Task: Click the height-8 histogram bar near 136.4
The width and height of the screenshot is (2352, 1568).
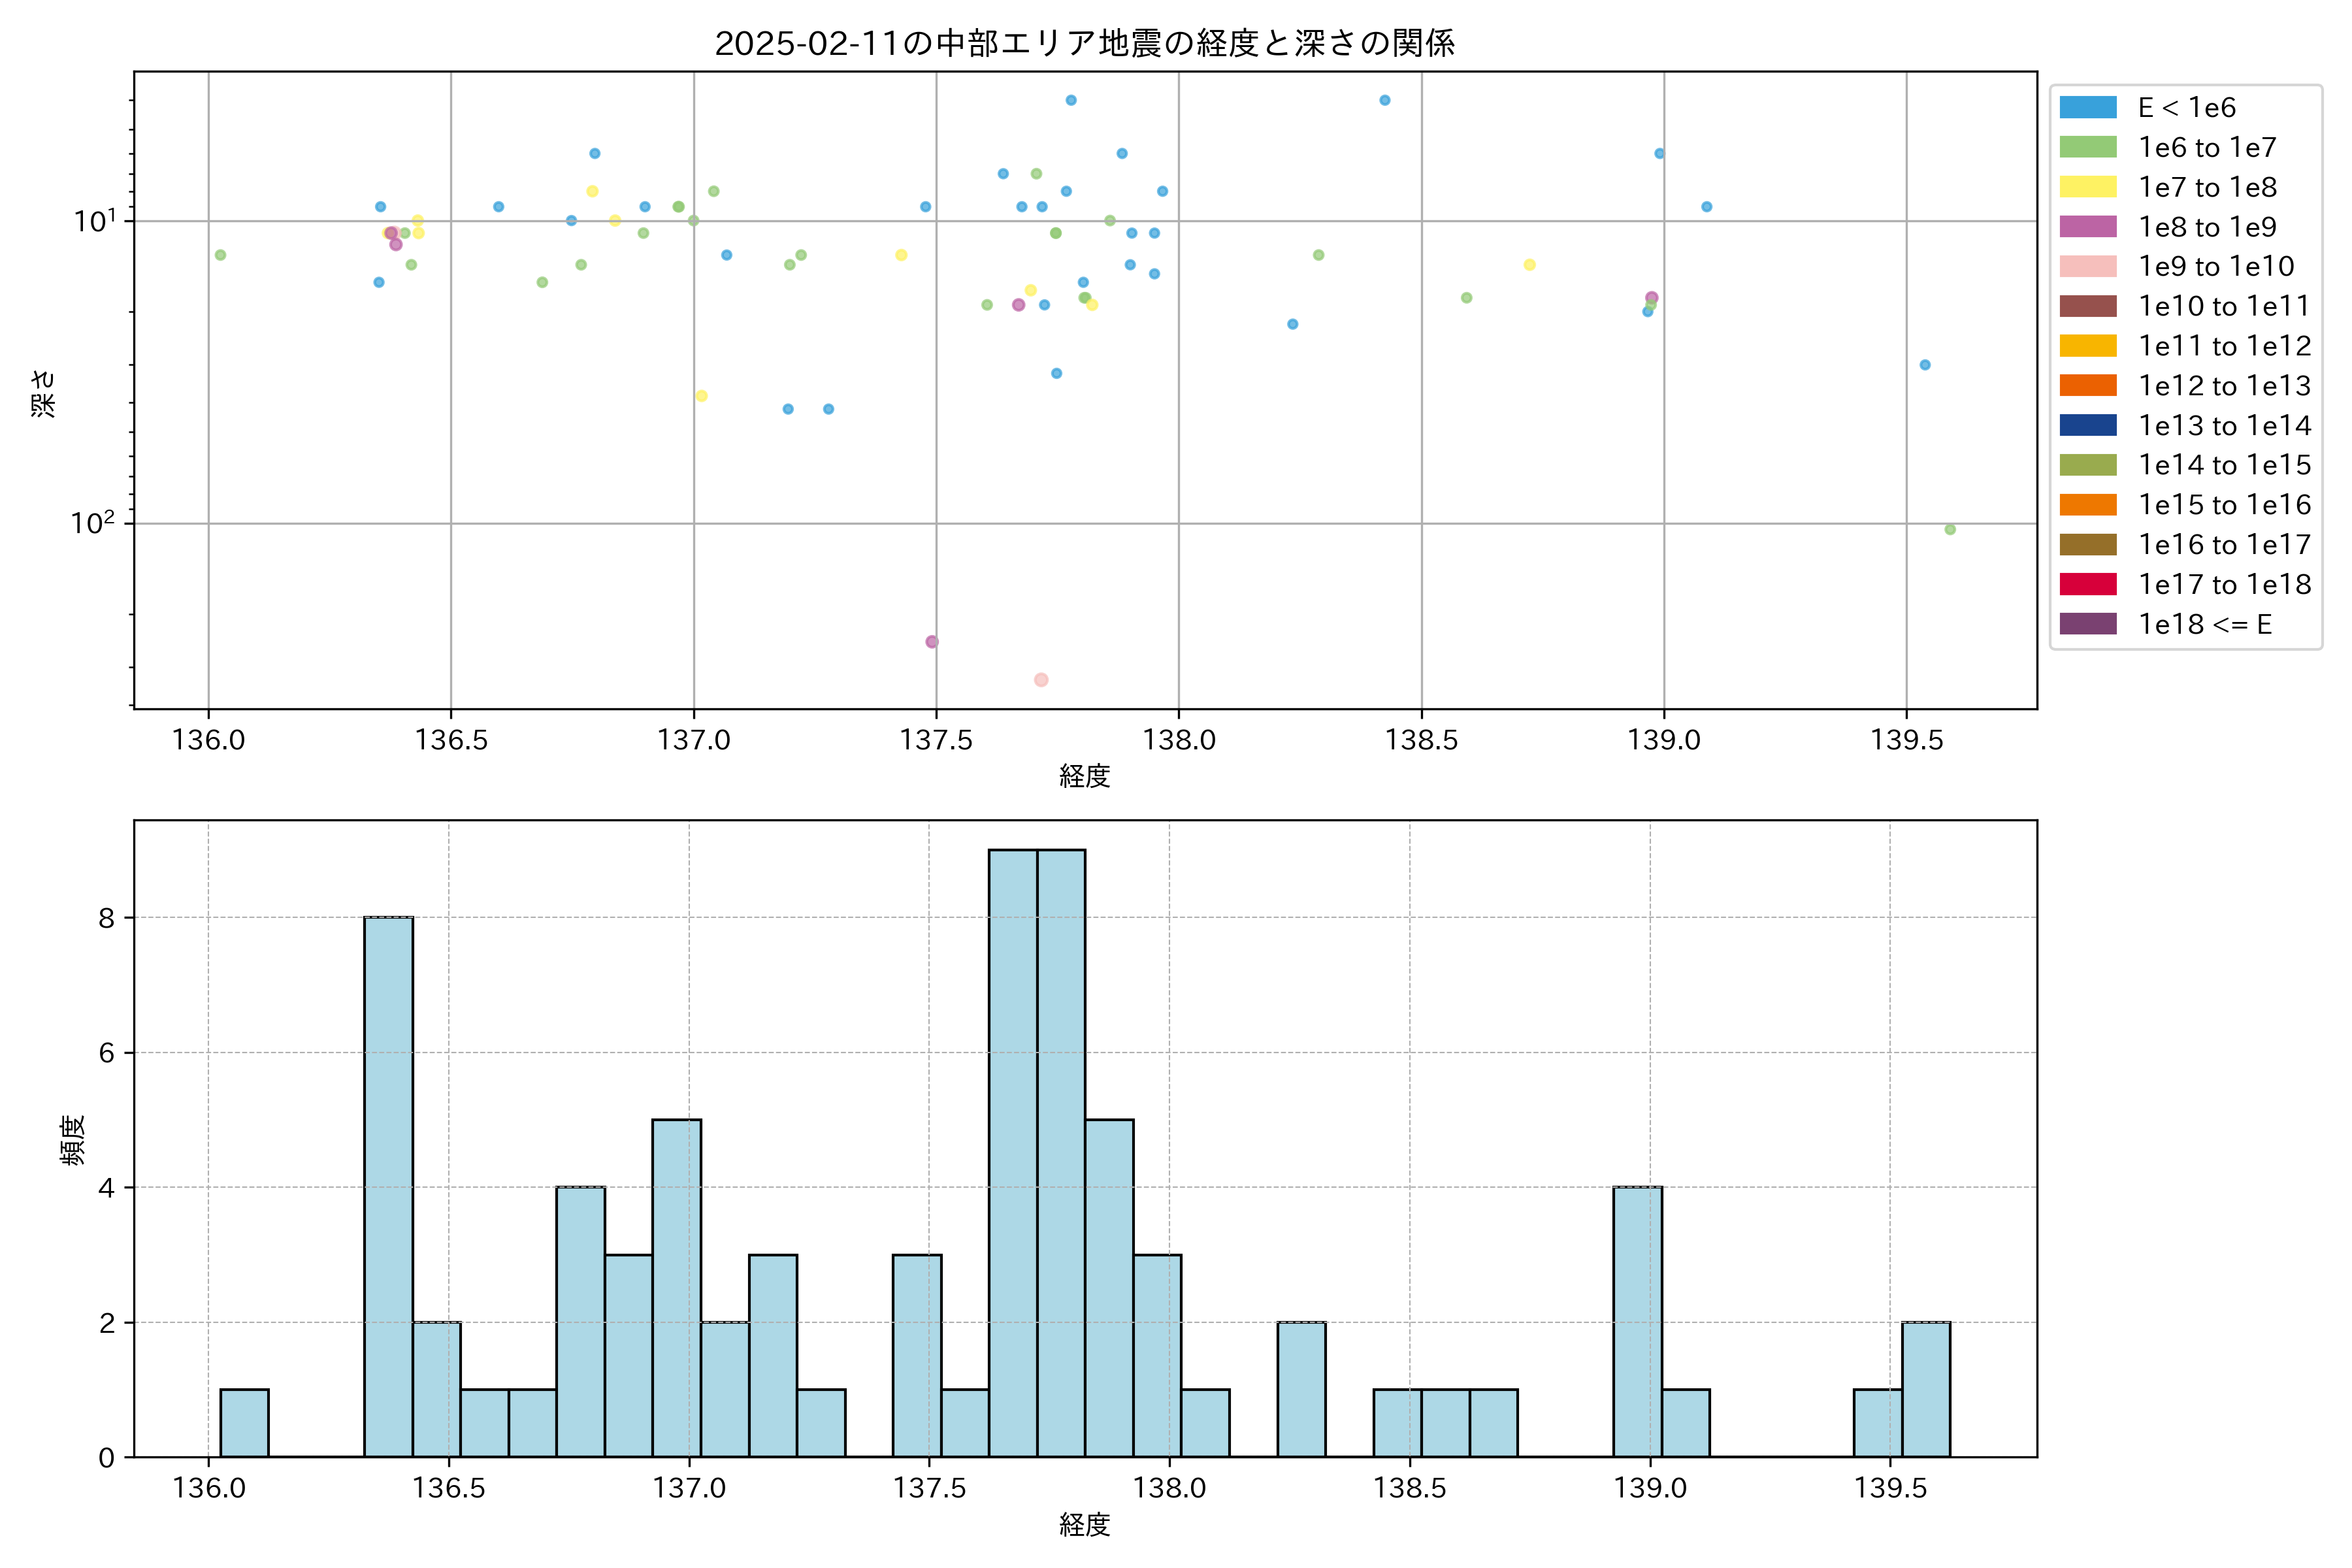Action: pos(388,1186)
